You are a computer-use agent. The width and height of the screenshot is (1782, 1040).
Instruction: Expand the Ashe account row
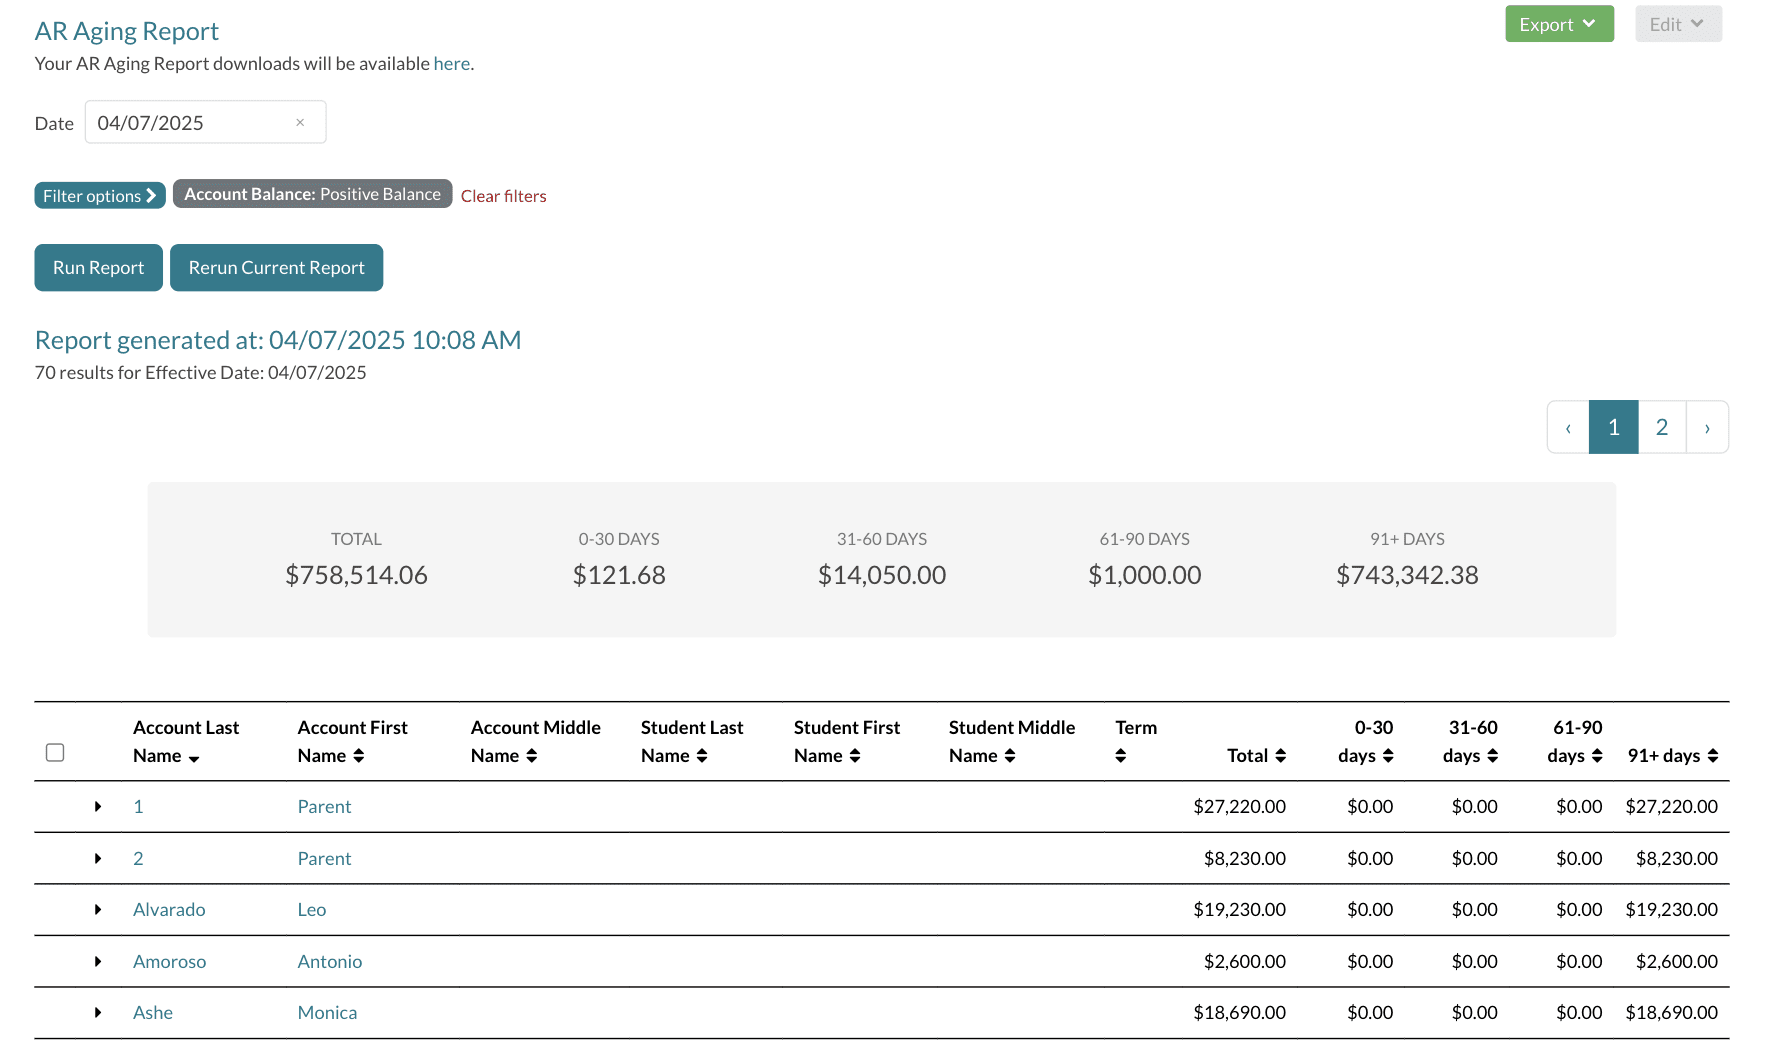[x=98, y=1013]
